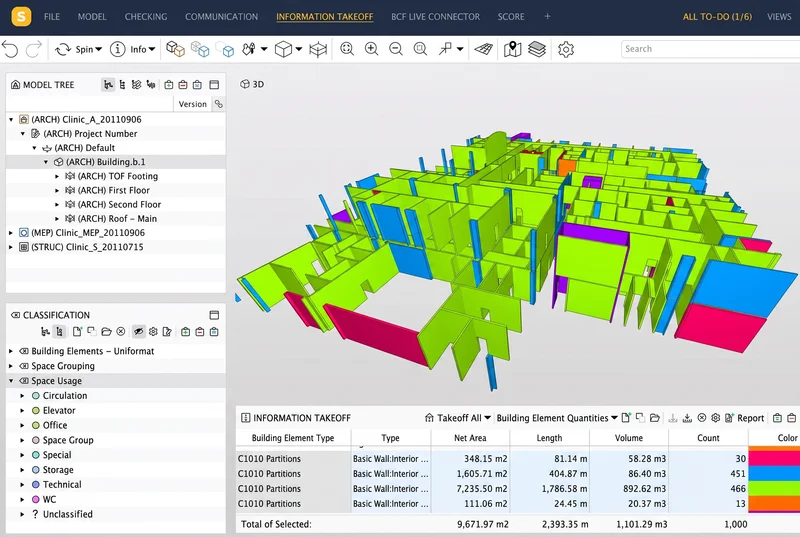Open the FILE menu
The image size is (800, 537).
pos(52,16)
